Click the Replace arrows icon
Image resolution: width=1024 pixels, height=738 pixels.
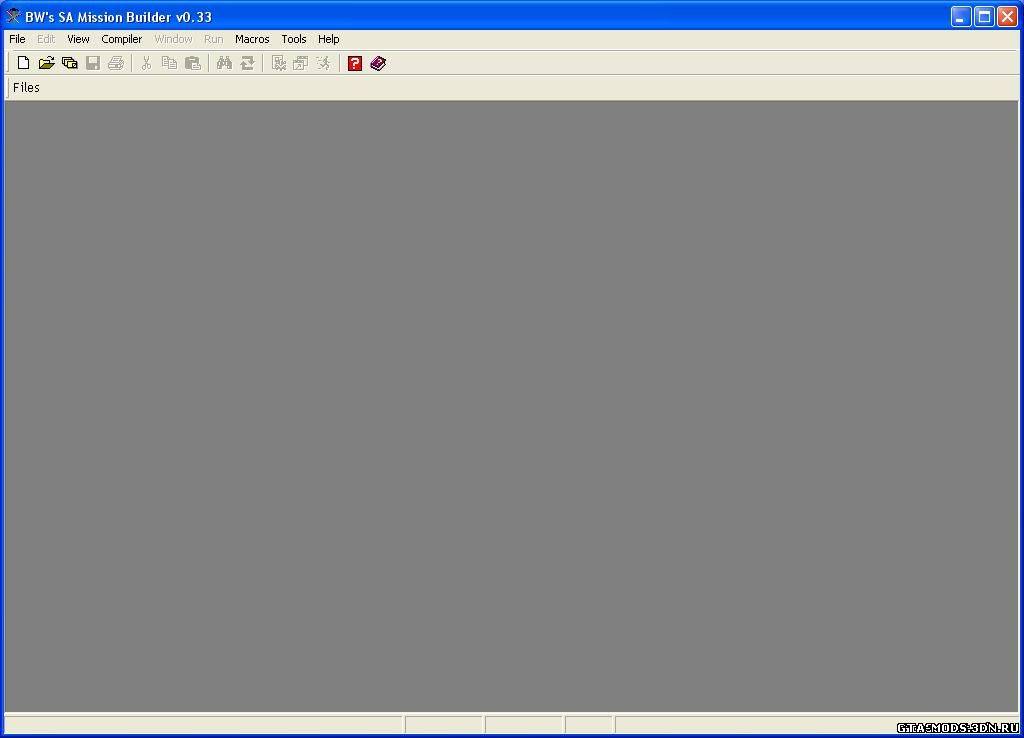point(248,63)
